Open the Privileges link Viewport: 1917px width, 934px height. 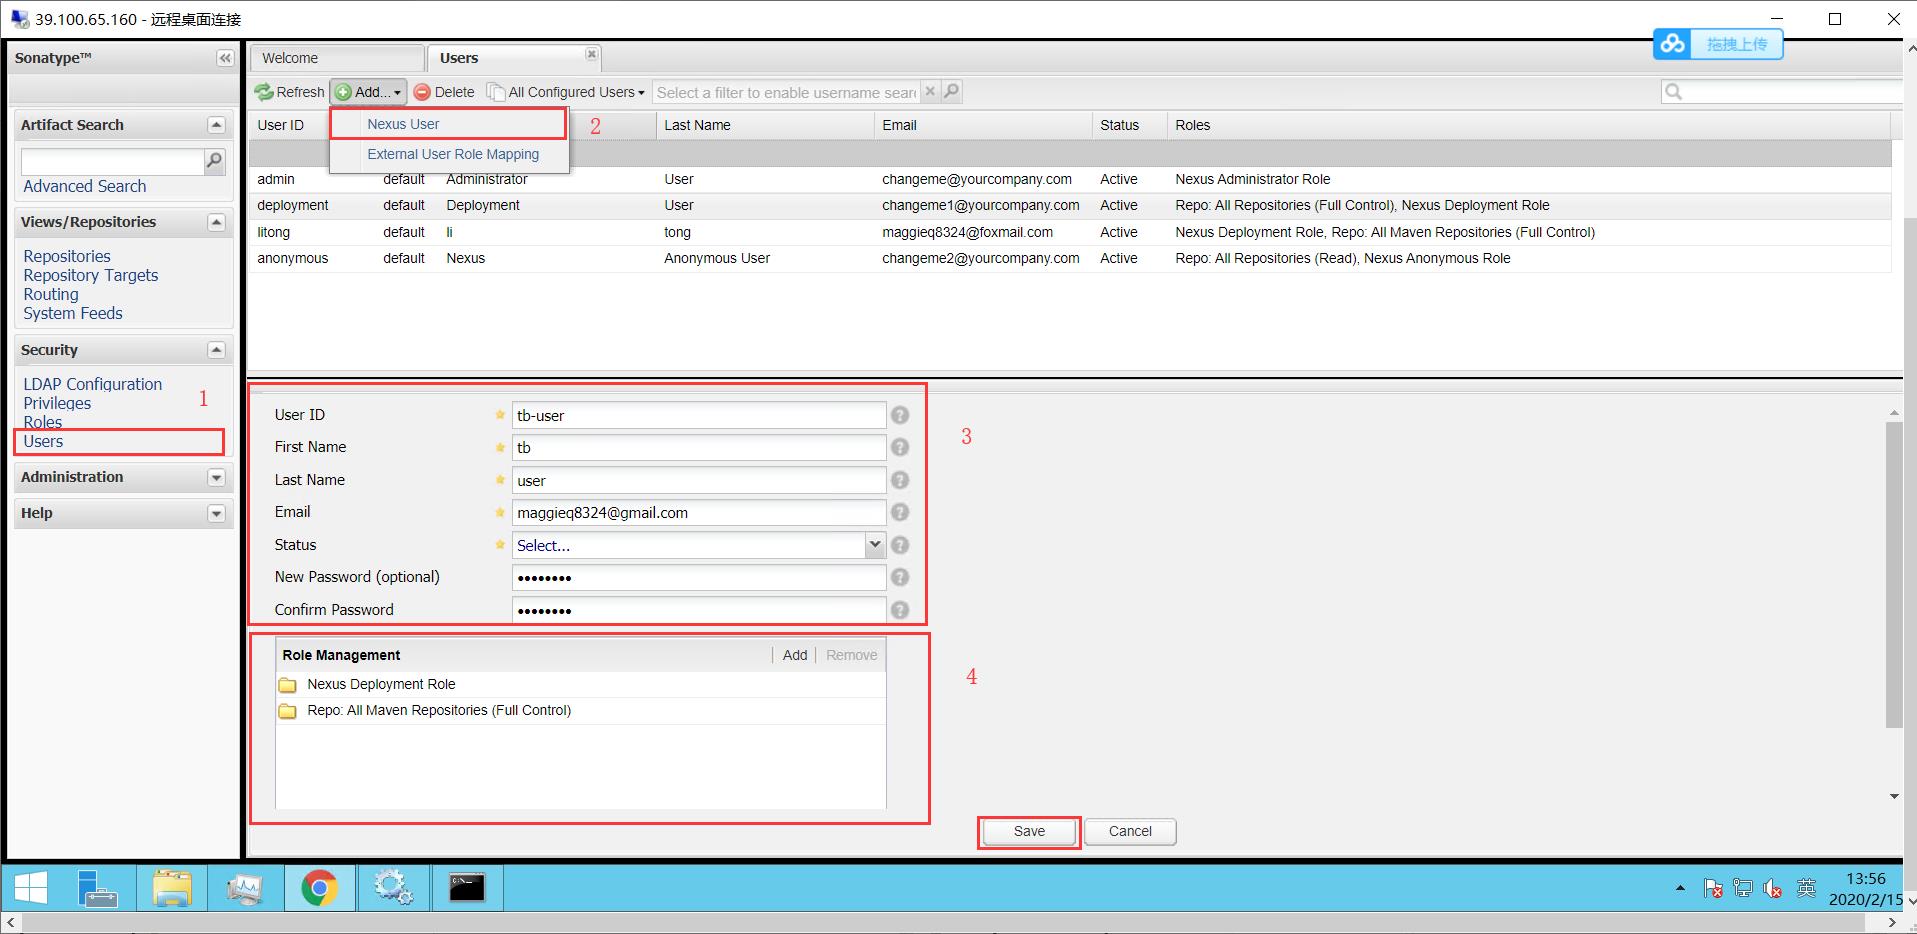point(57,403)
